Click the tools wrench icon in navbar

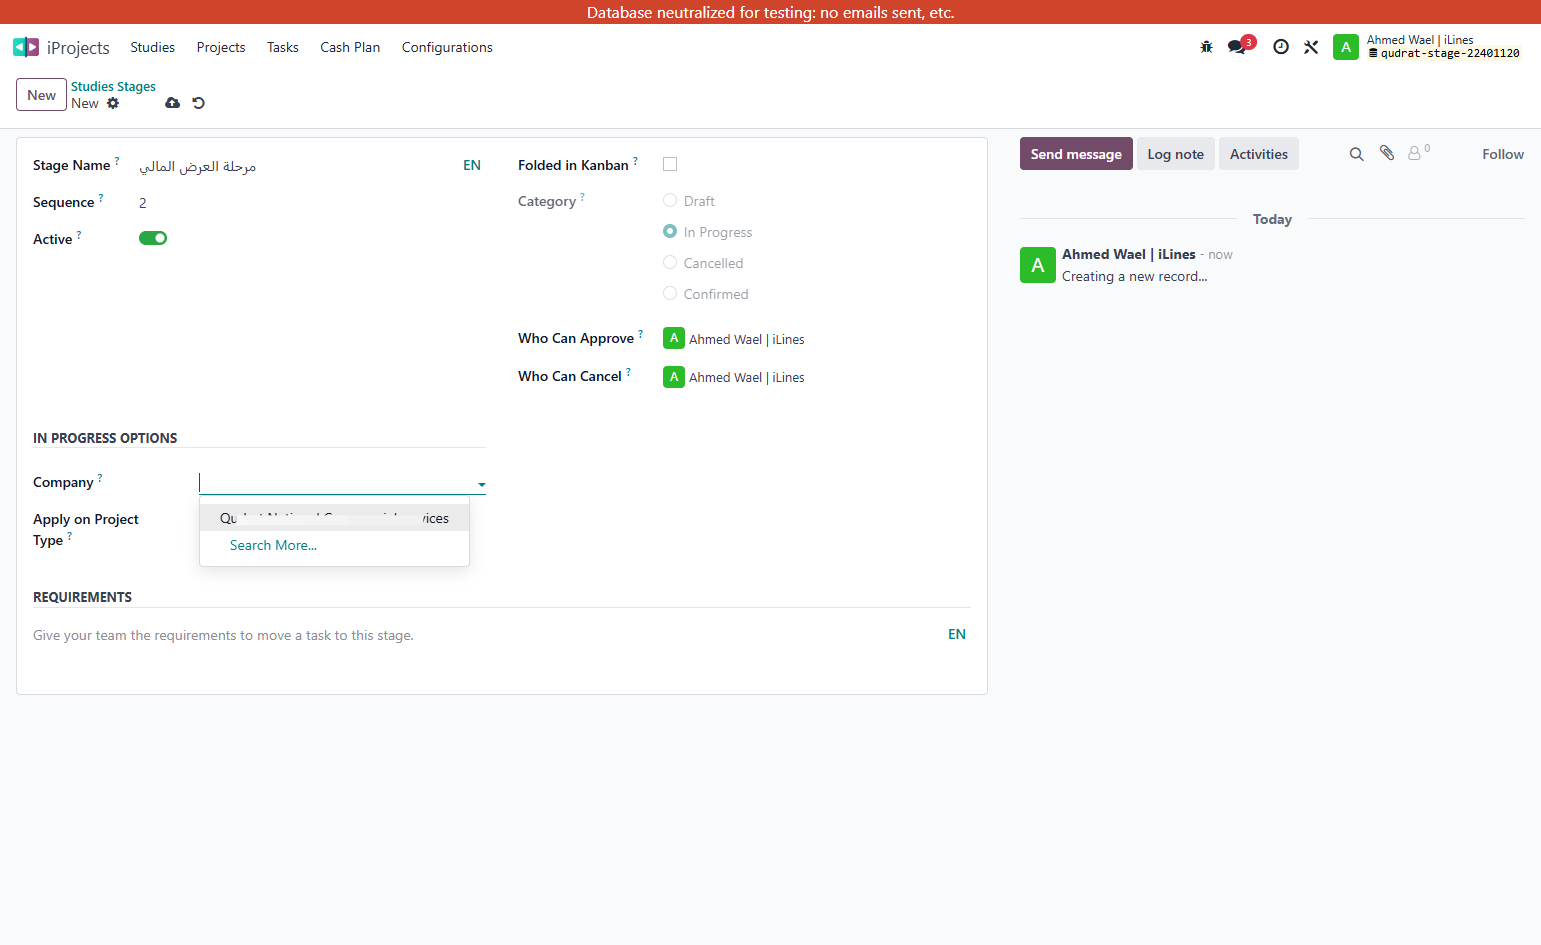[1311, 47]
